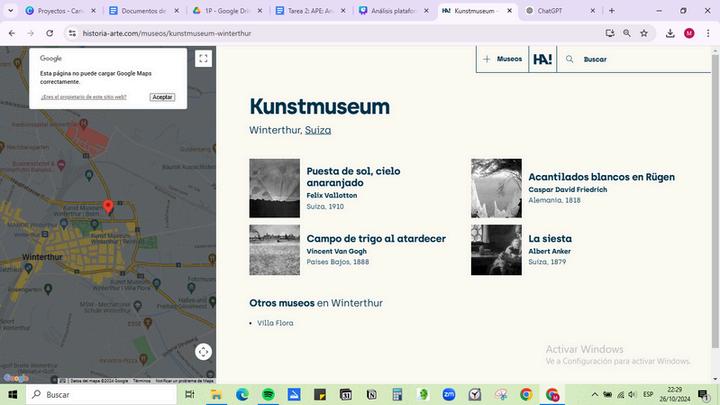Go forward in browser history
Image resolution: width=720 pixels, height=405 pixels.
pyautogui.click(x=31, y=33)
